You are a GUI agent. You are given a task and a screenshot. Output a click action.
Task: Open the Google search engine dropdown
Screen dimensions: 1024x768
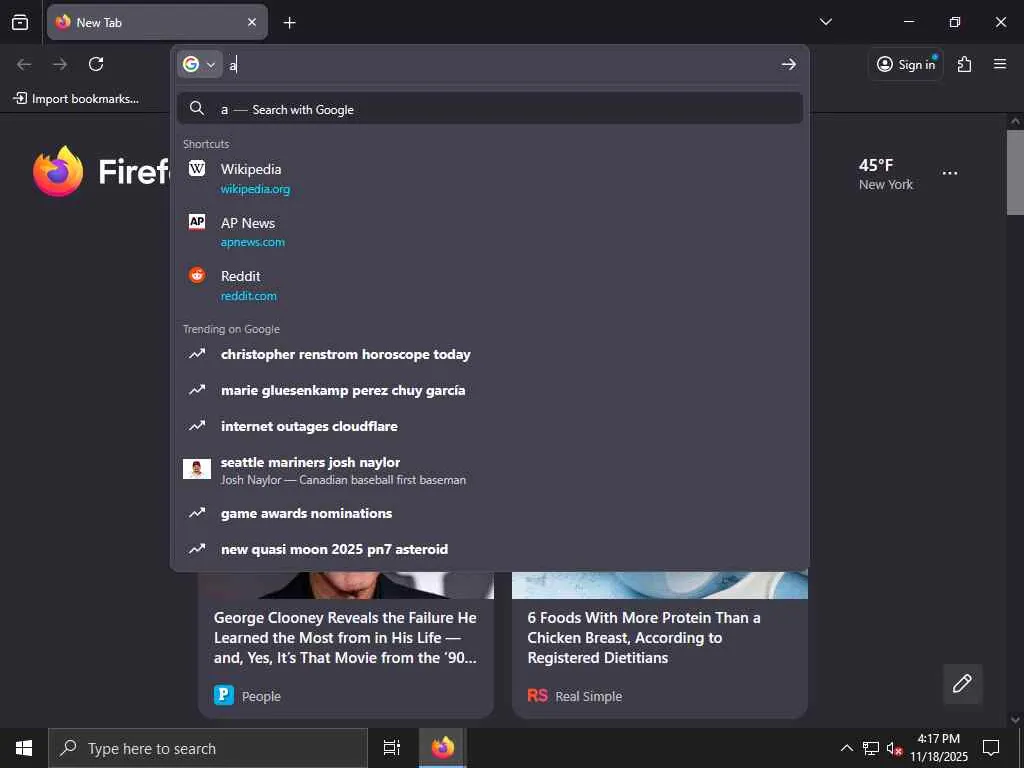pos(199,64)
